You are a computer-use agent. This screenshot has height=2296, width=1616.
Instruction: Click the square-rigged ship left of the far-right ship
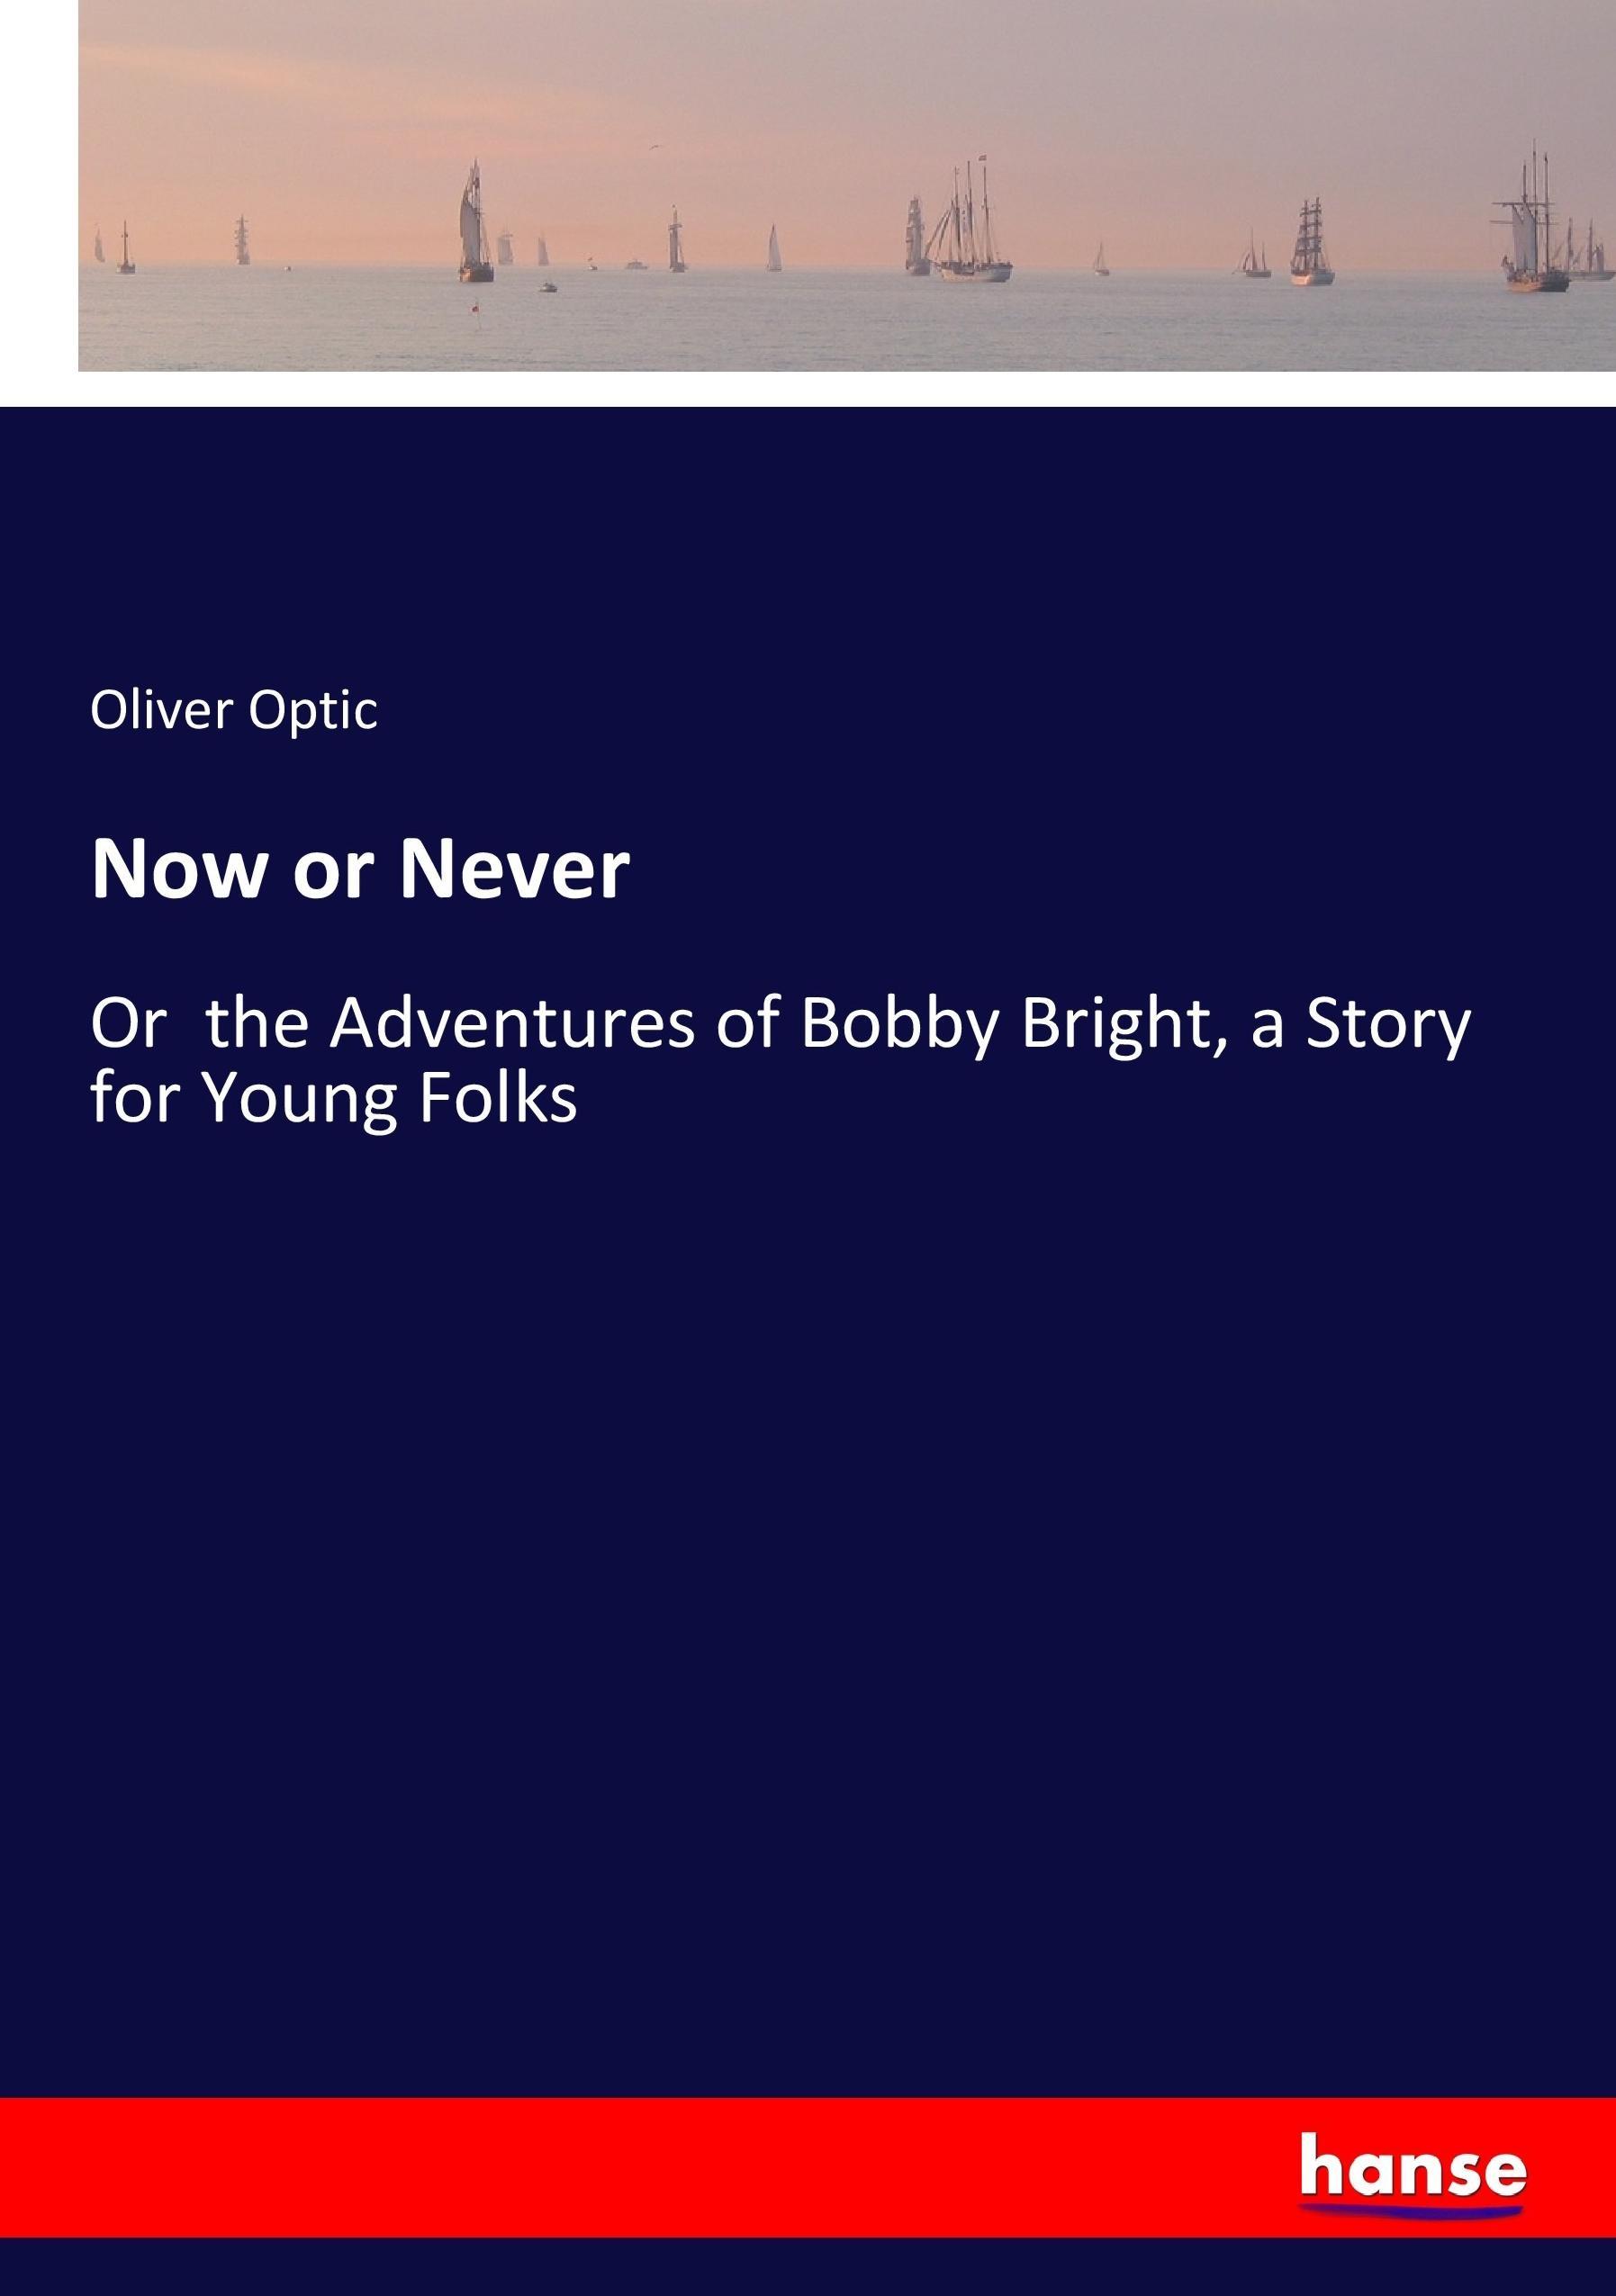(1311, 245)
